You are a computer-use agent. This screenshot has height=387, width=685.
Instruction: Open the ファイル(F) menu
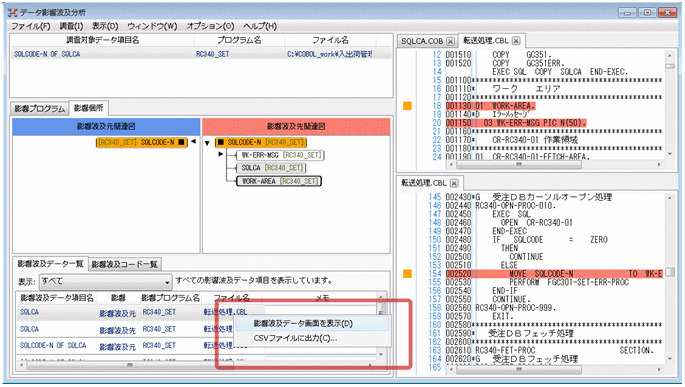tap(31, 26)
